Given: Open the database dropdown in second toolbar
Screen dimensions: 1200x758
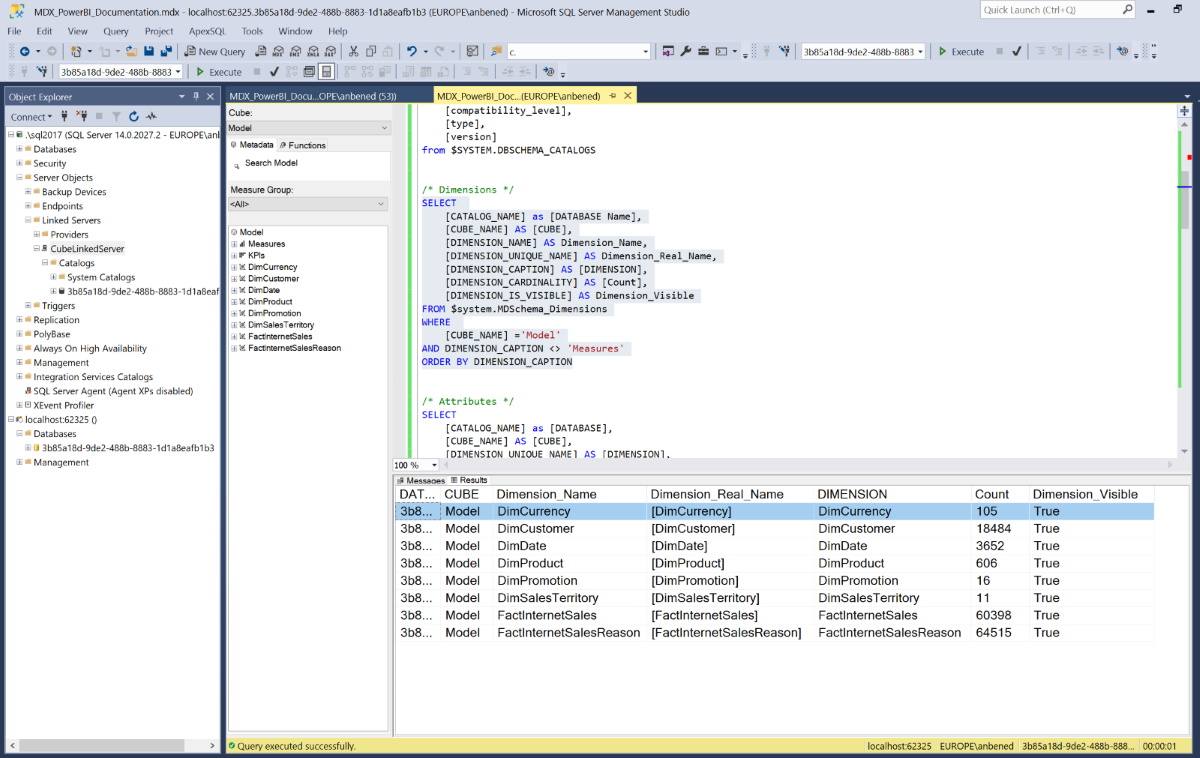Looking at the screenshot, I should (x=178, y=72).
